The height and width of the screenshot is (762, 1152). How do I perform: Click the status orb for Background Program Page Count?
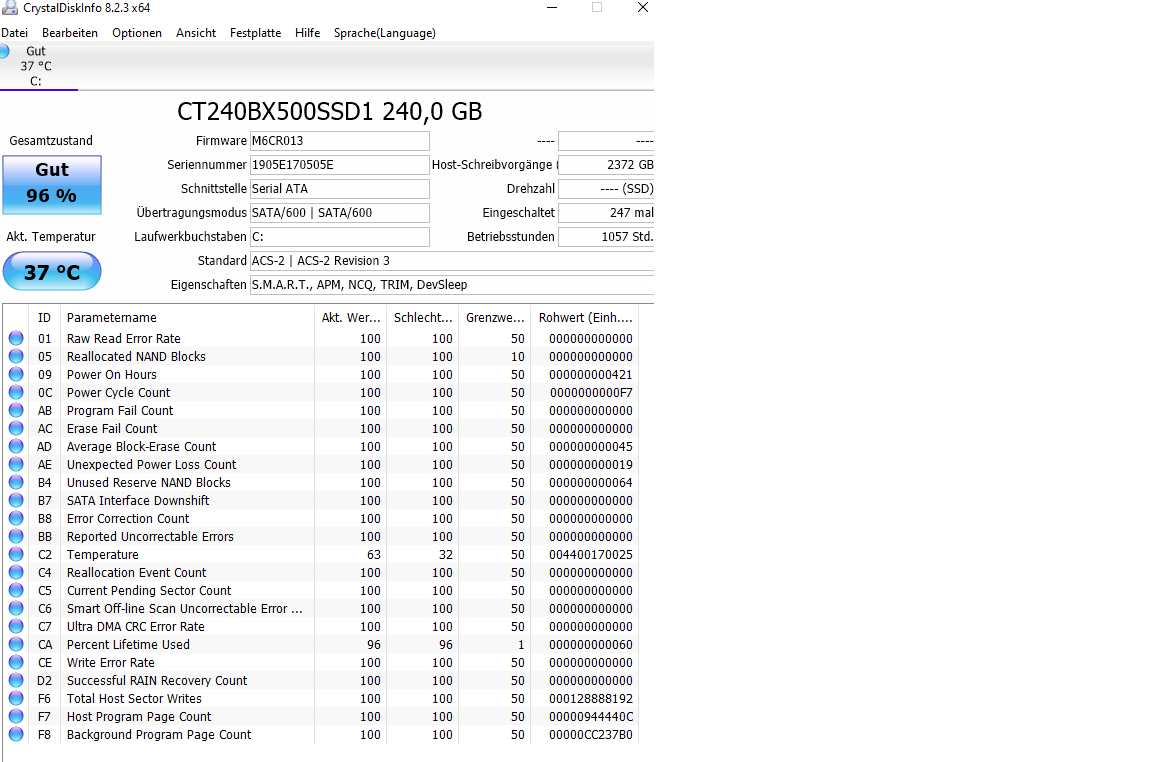pyautogui.click(x=16, y=734)
